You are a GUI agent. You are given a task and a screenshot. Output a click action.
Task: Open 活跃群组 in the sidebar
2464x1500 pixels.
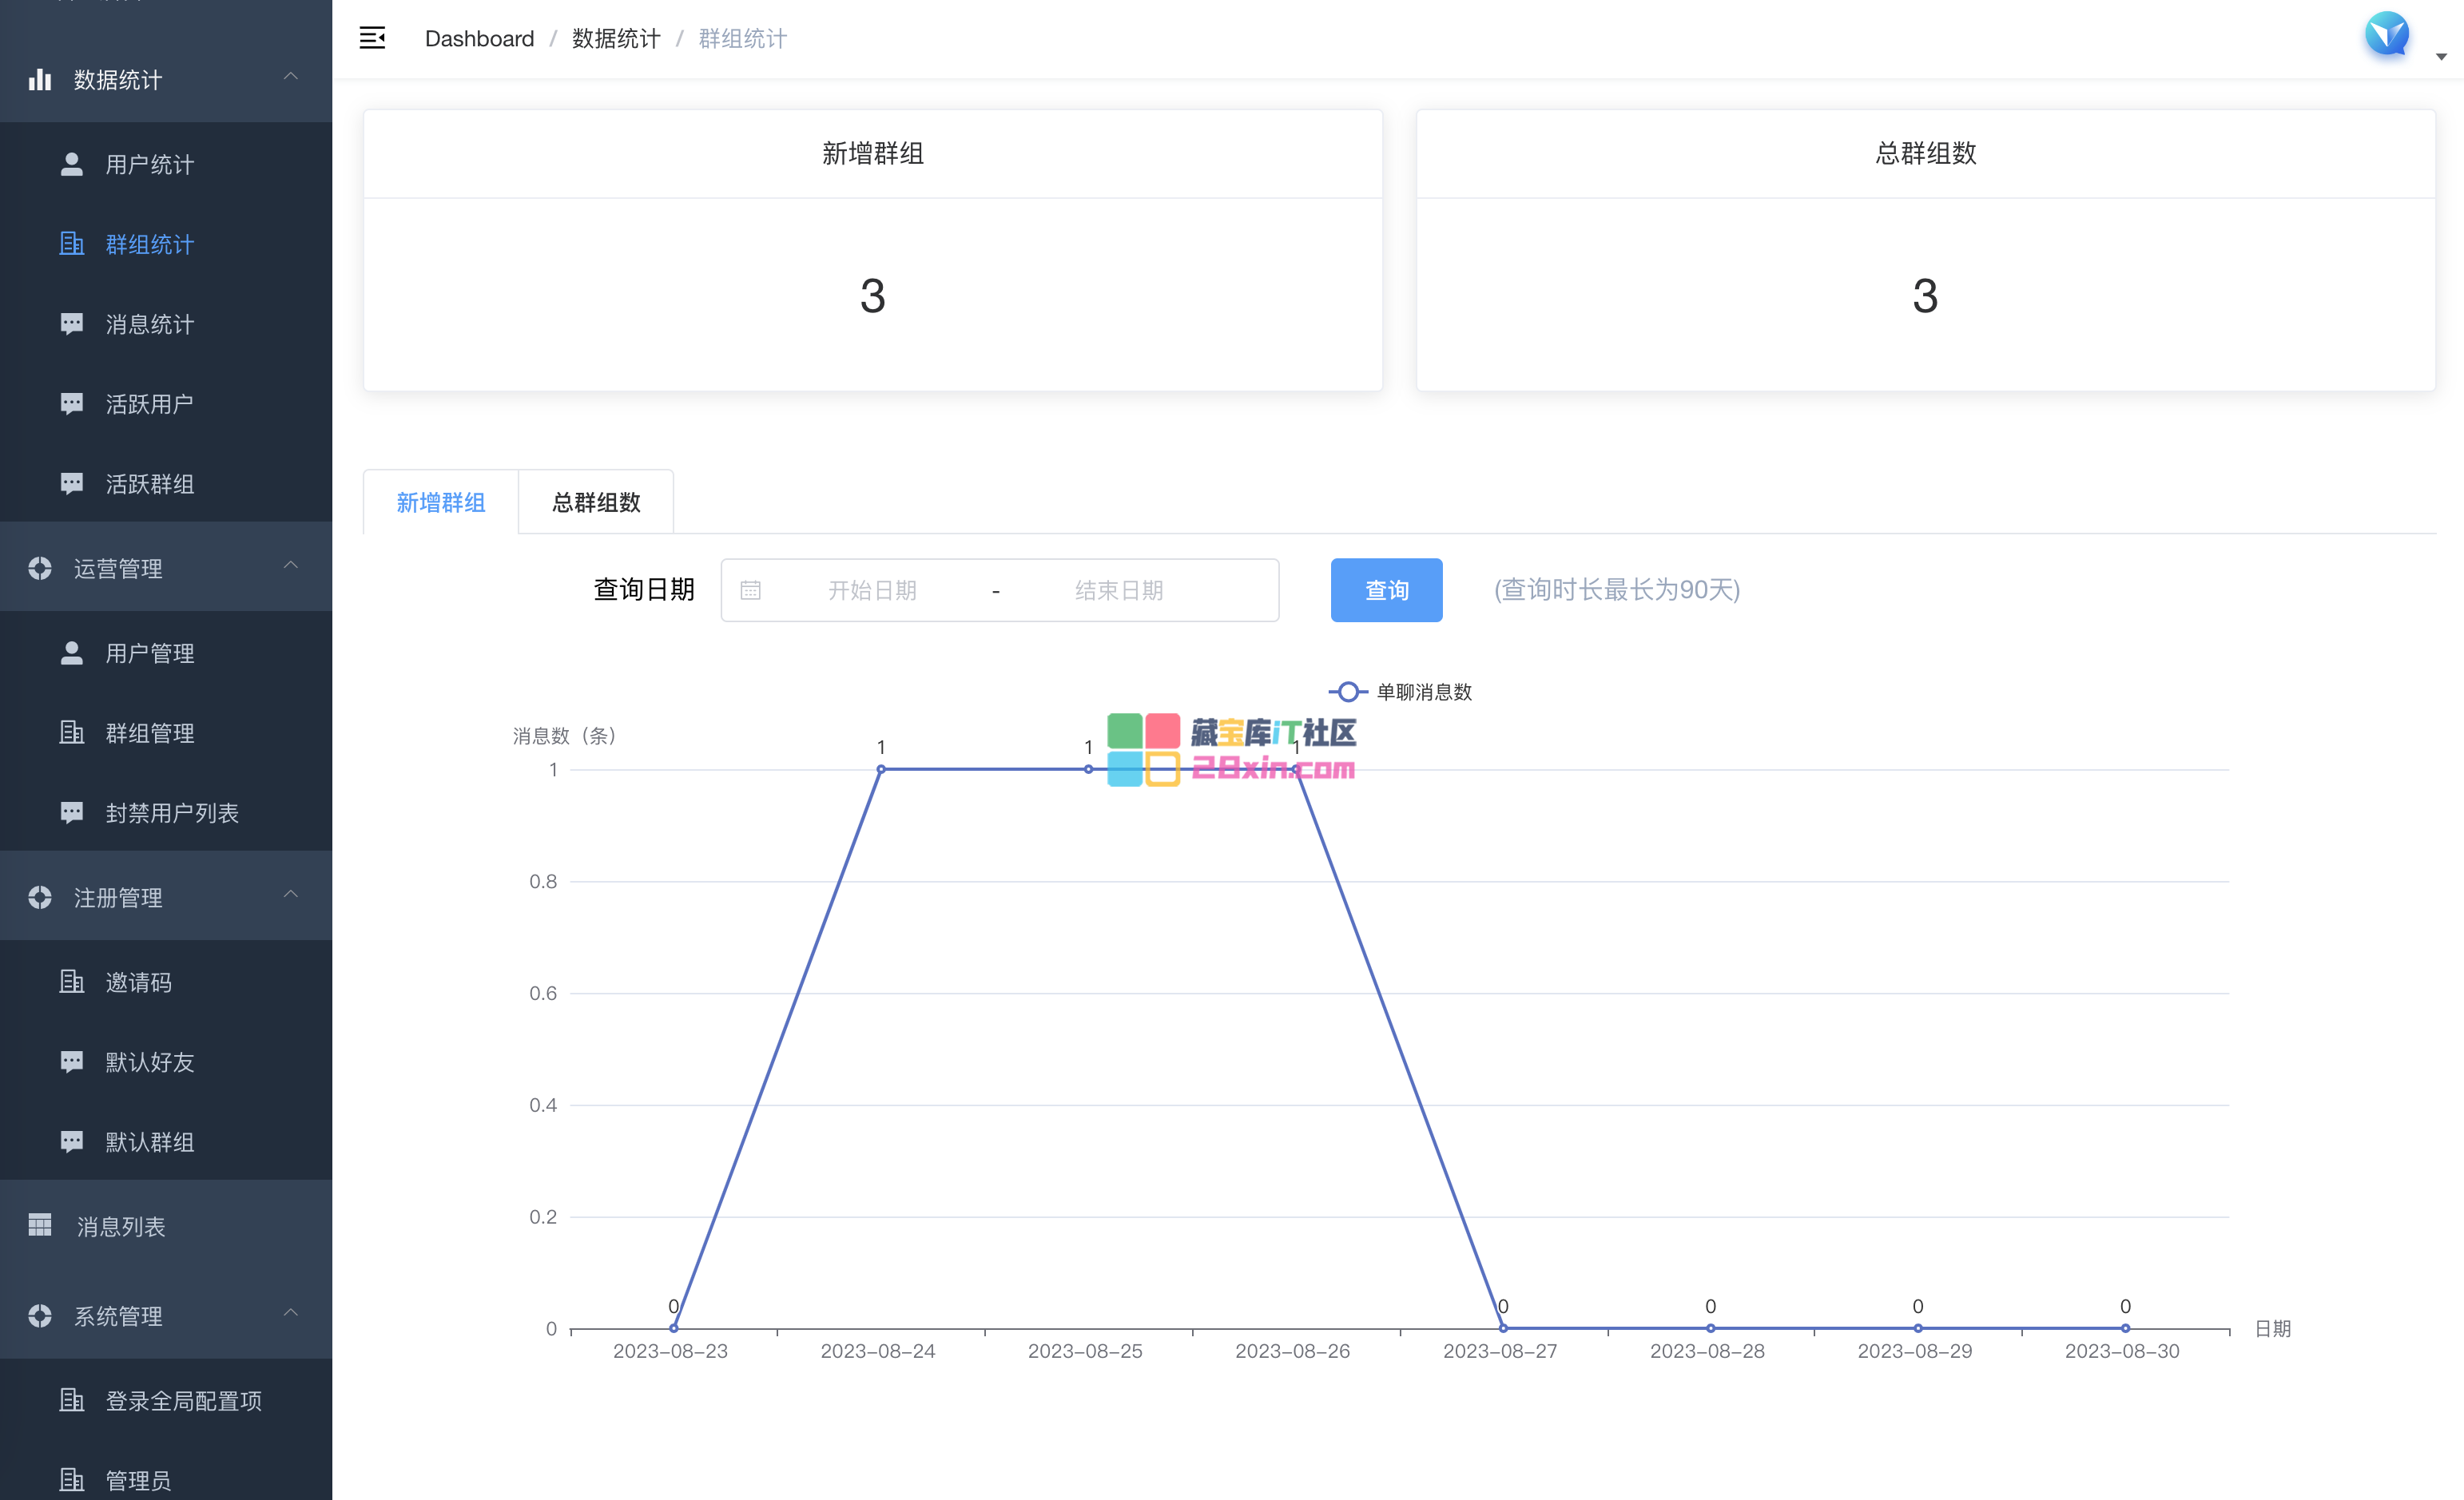click(150, 484)
